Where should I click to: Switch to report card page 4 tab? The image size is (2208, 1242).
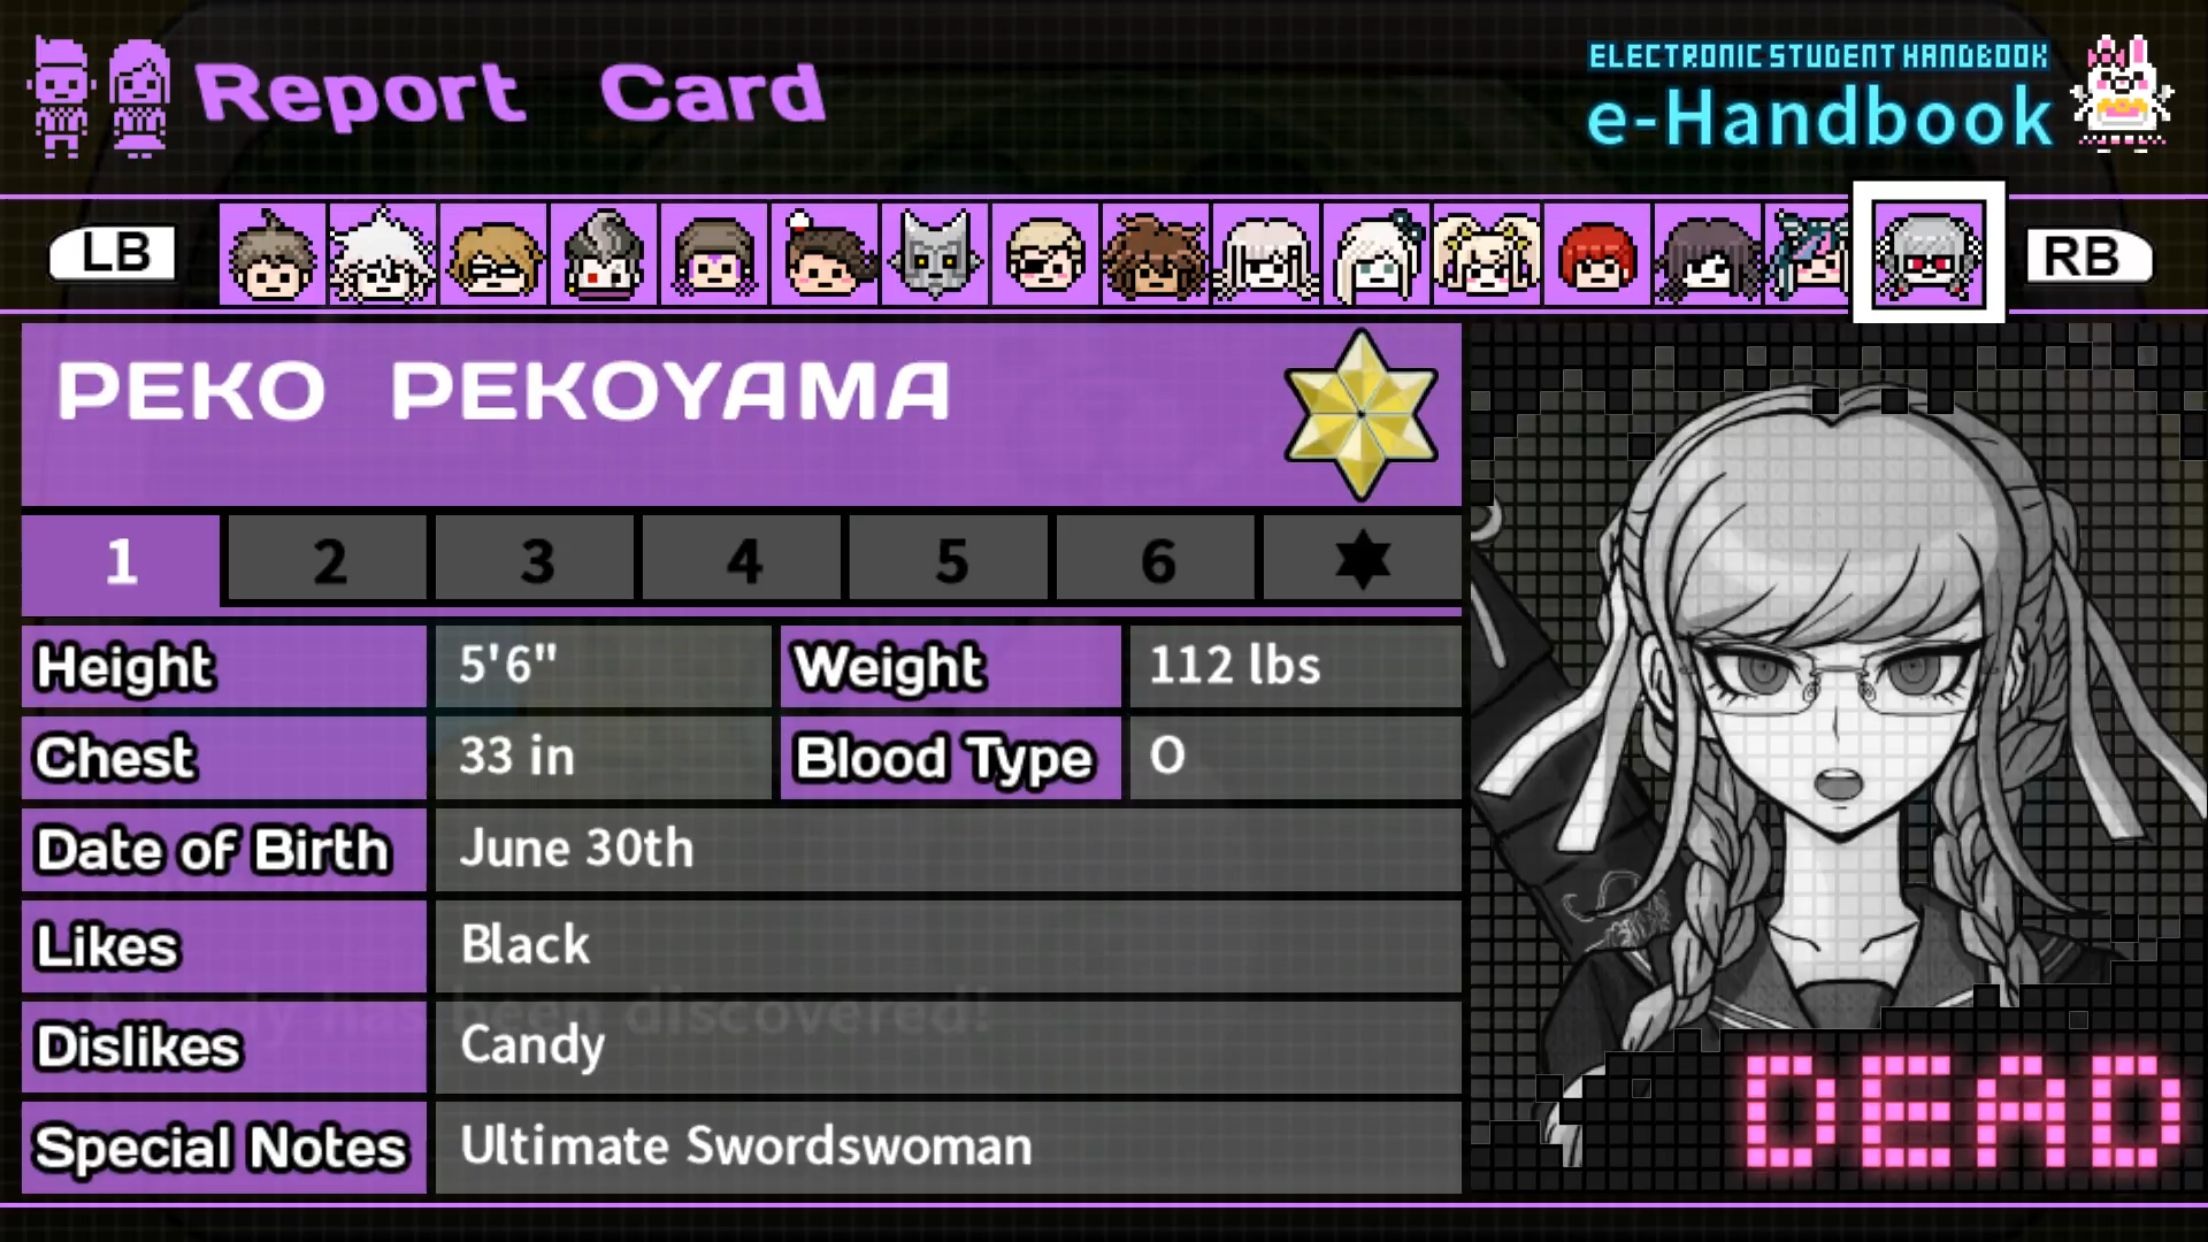click(743, 560)
